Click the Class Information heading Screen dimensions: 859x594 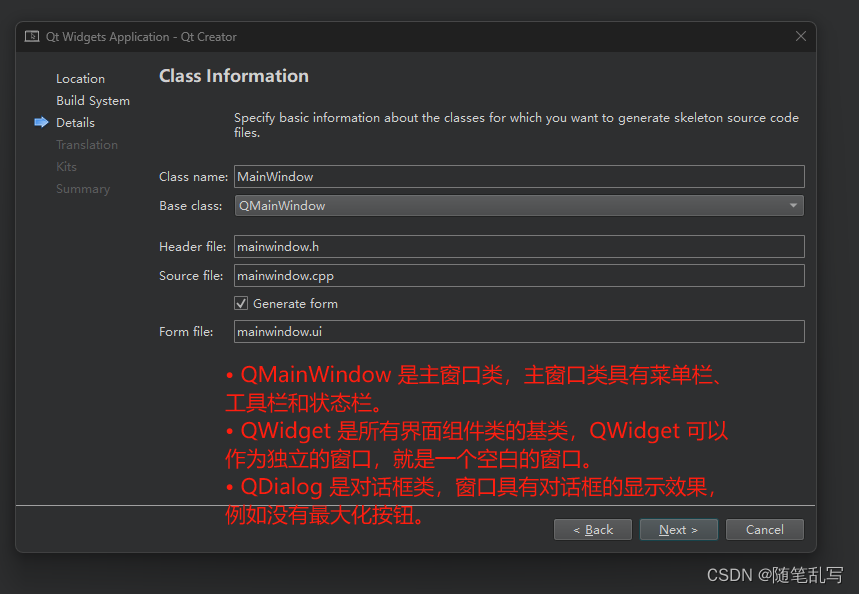[x=233, y=76]
